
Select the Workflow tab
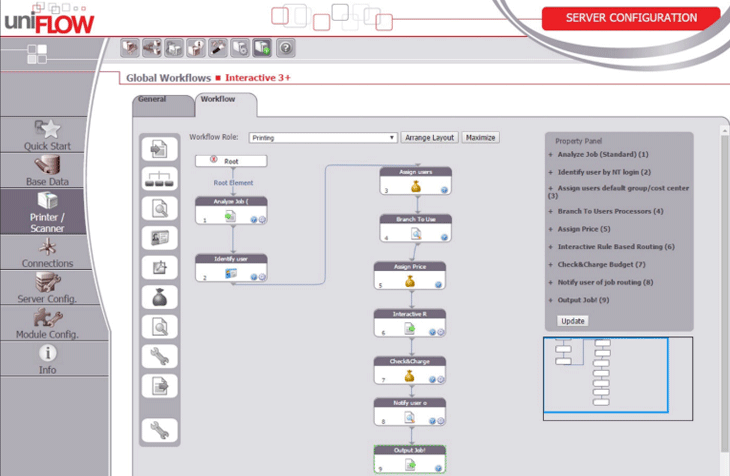click(x=218, y=99)
